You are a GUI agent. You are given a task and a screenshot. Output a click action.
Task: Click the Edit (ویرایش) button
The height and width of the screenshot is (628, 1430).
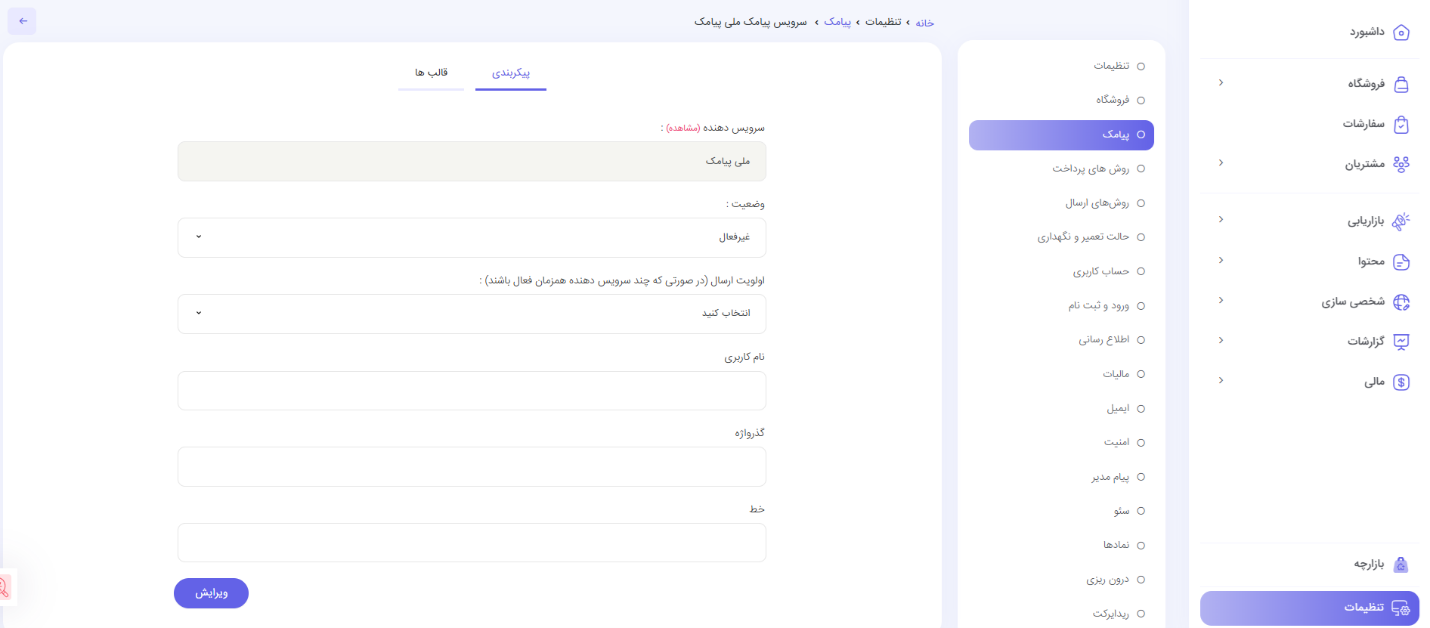(x=211, y=593)
